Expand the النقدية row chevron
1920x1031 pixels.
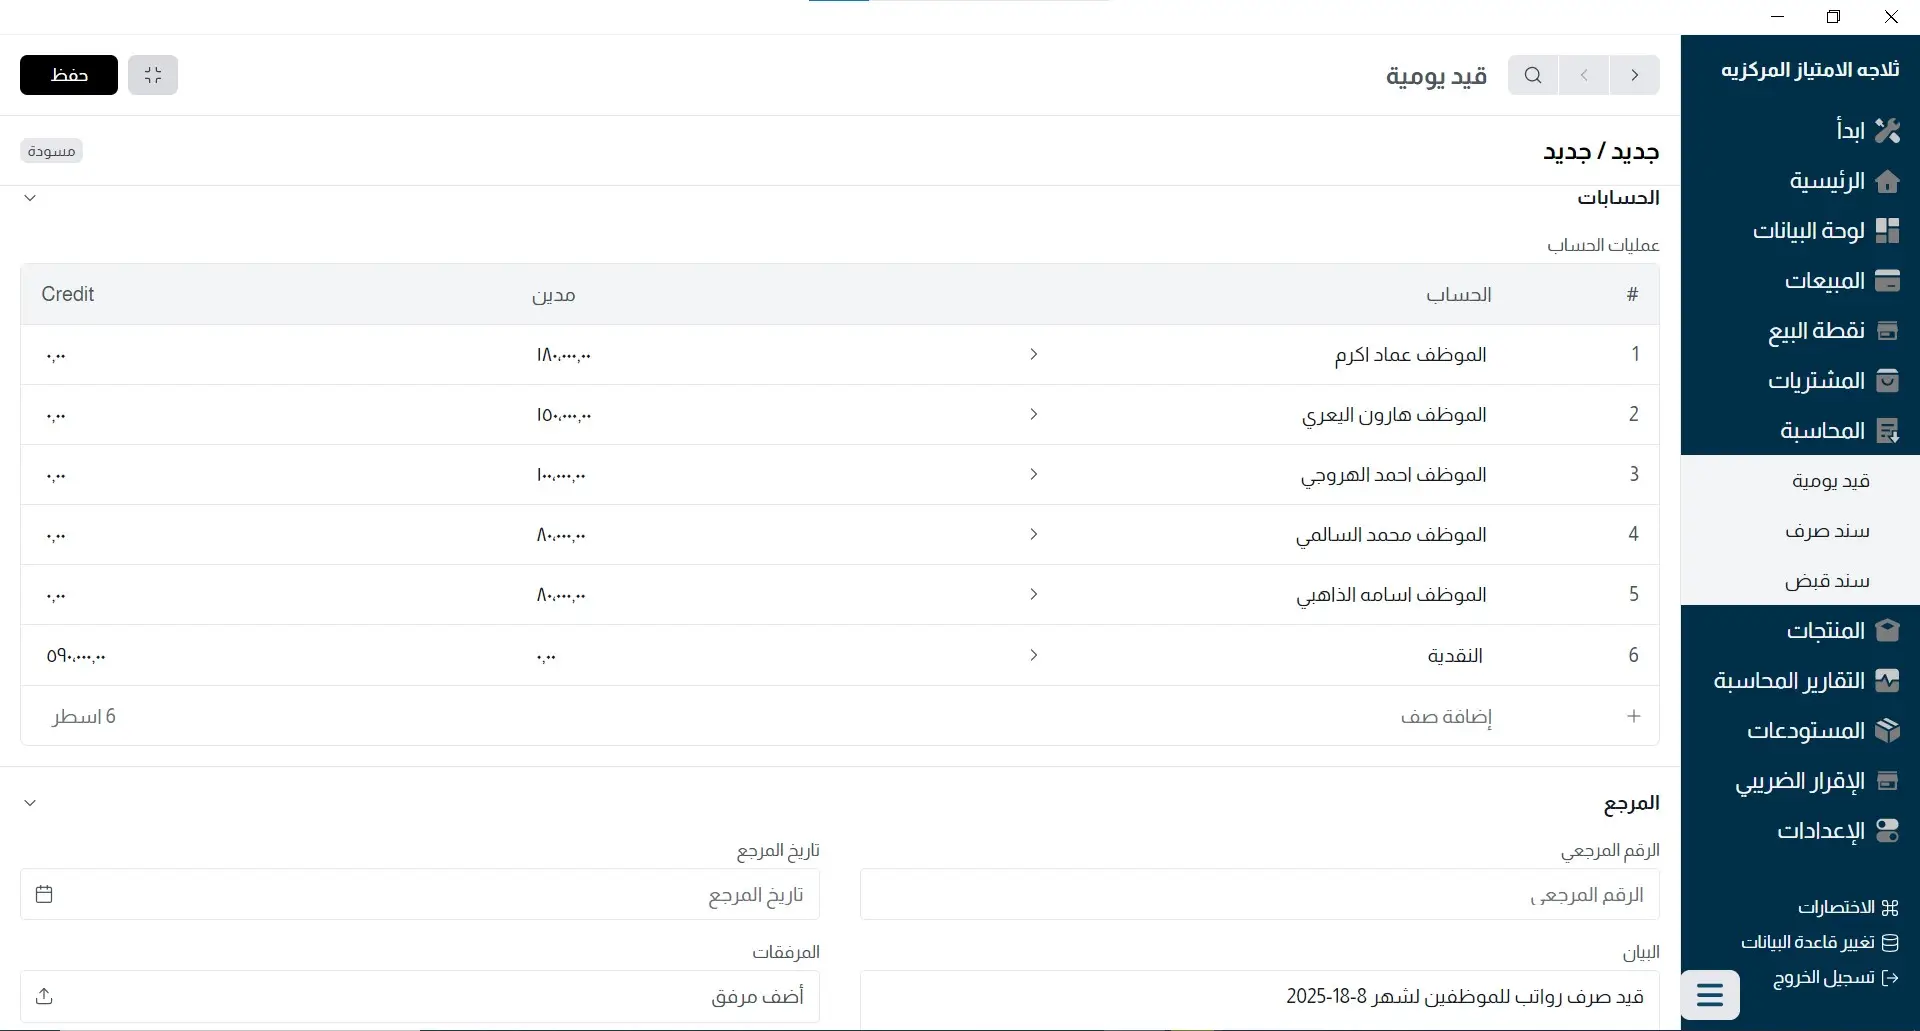coord(1033,655)
